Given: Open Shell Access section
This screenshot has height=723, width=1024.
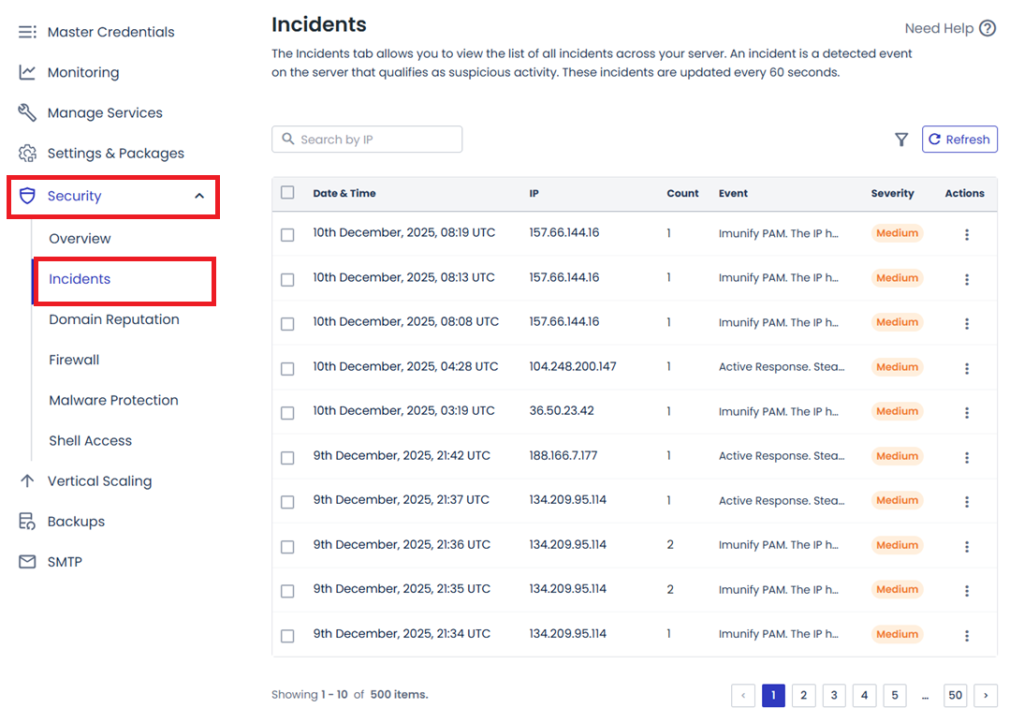Looking at the screenshot, I should click(90, 441).
